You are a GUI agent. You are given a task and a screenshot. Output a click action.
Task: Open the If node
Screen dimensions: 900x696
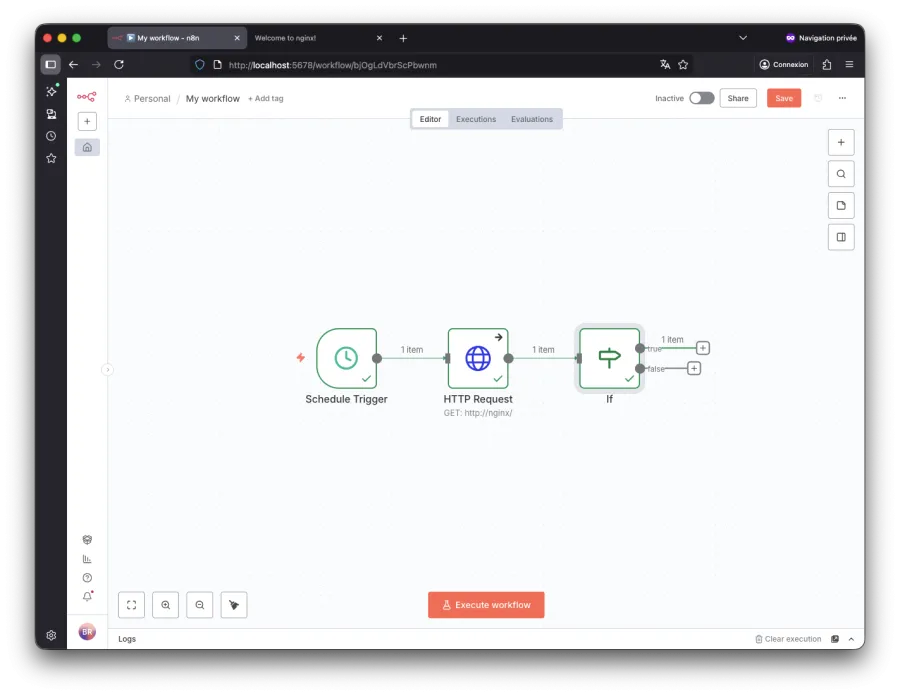[609, 358]
